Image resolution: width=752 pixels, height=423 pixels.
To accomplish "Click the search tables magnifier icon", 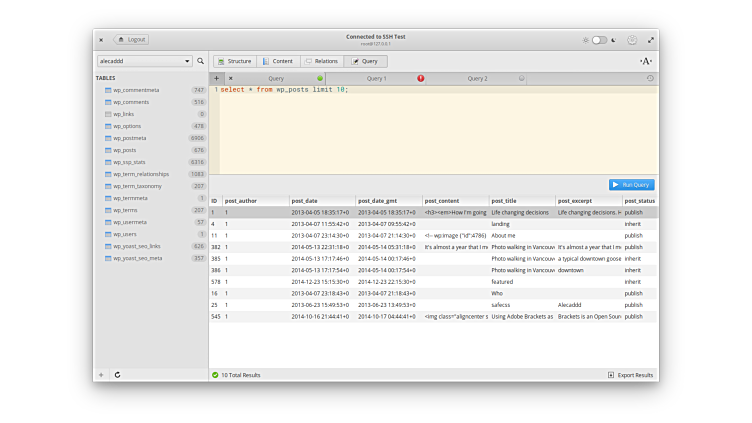I will pos(200,61).
